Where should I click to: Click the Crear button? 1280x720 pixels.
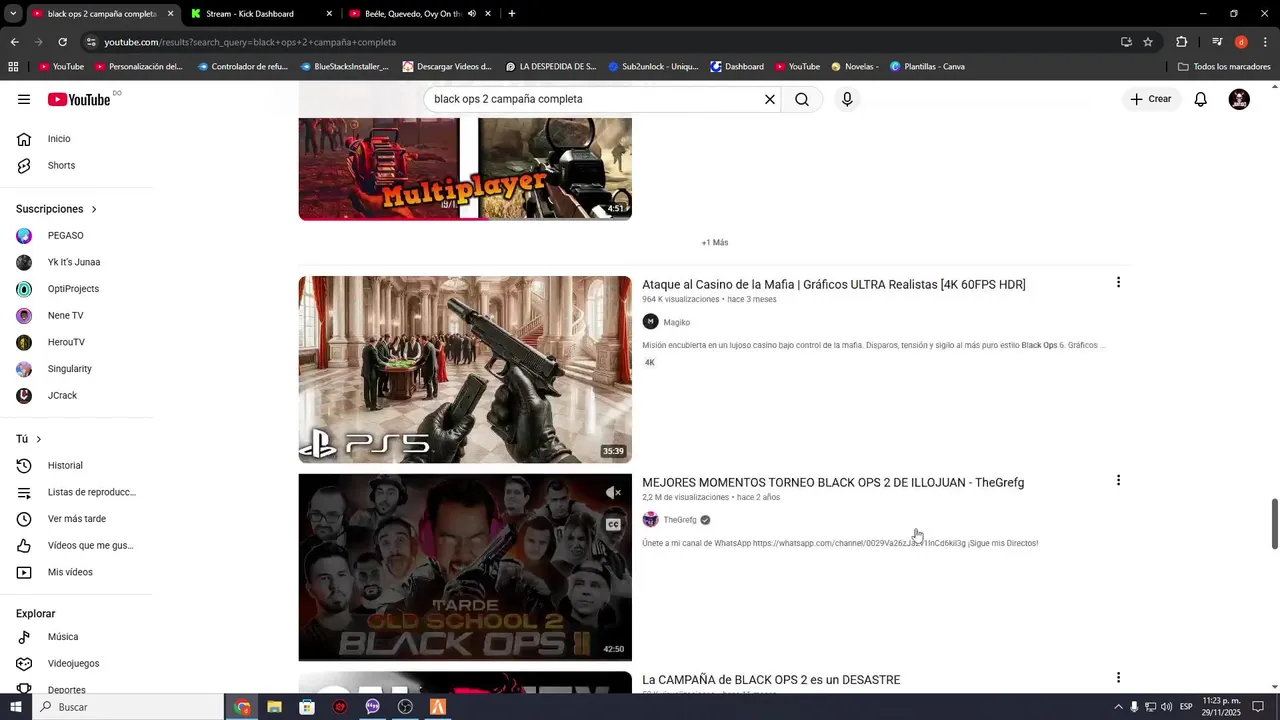point(1151,99)
